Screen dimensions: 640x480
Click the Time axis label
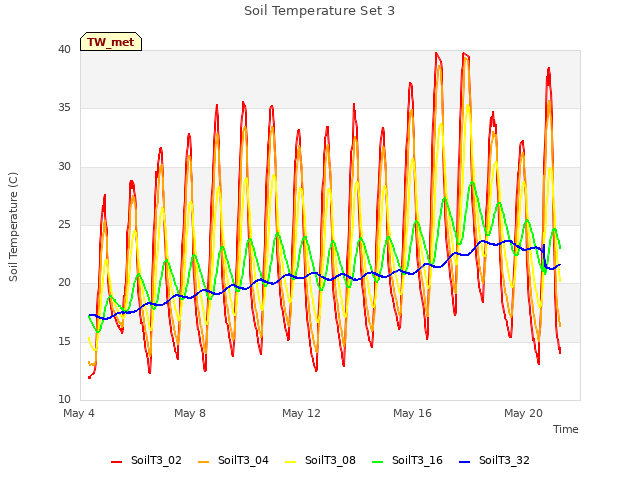click(566, 429)
